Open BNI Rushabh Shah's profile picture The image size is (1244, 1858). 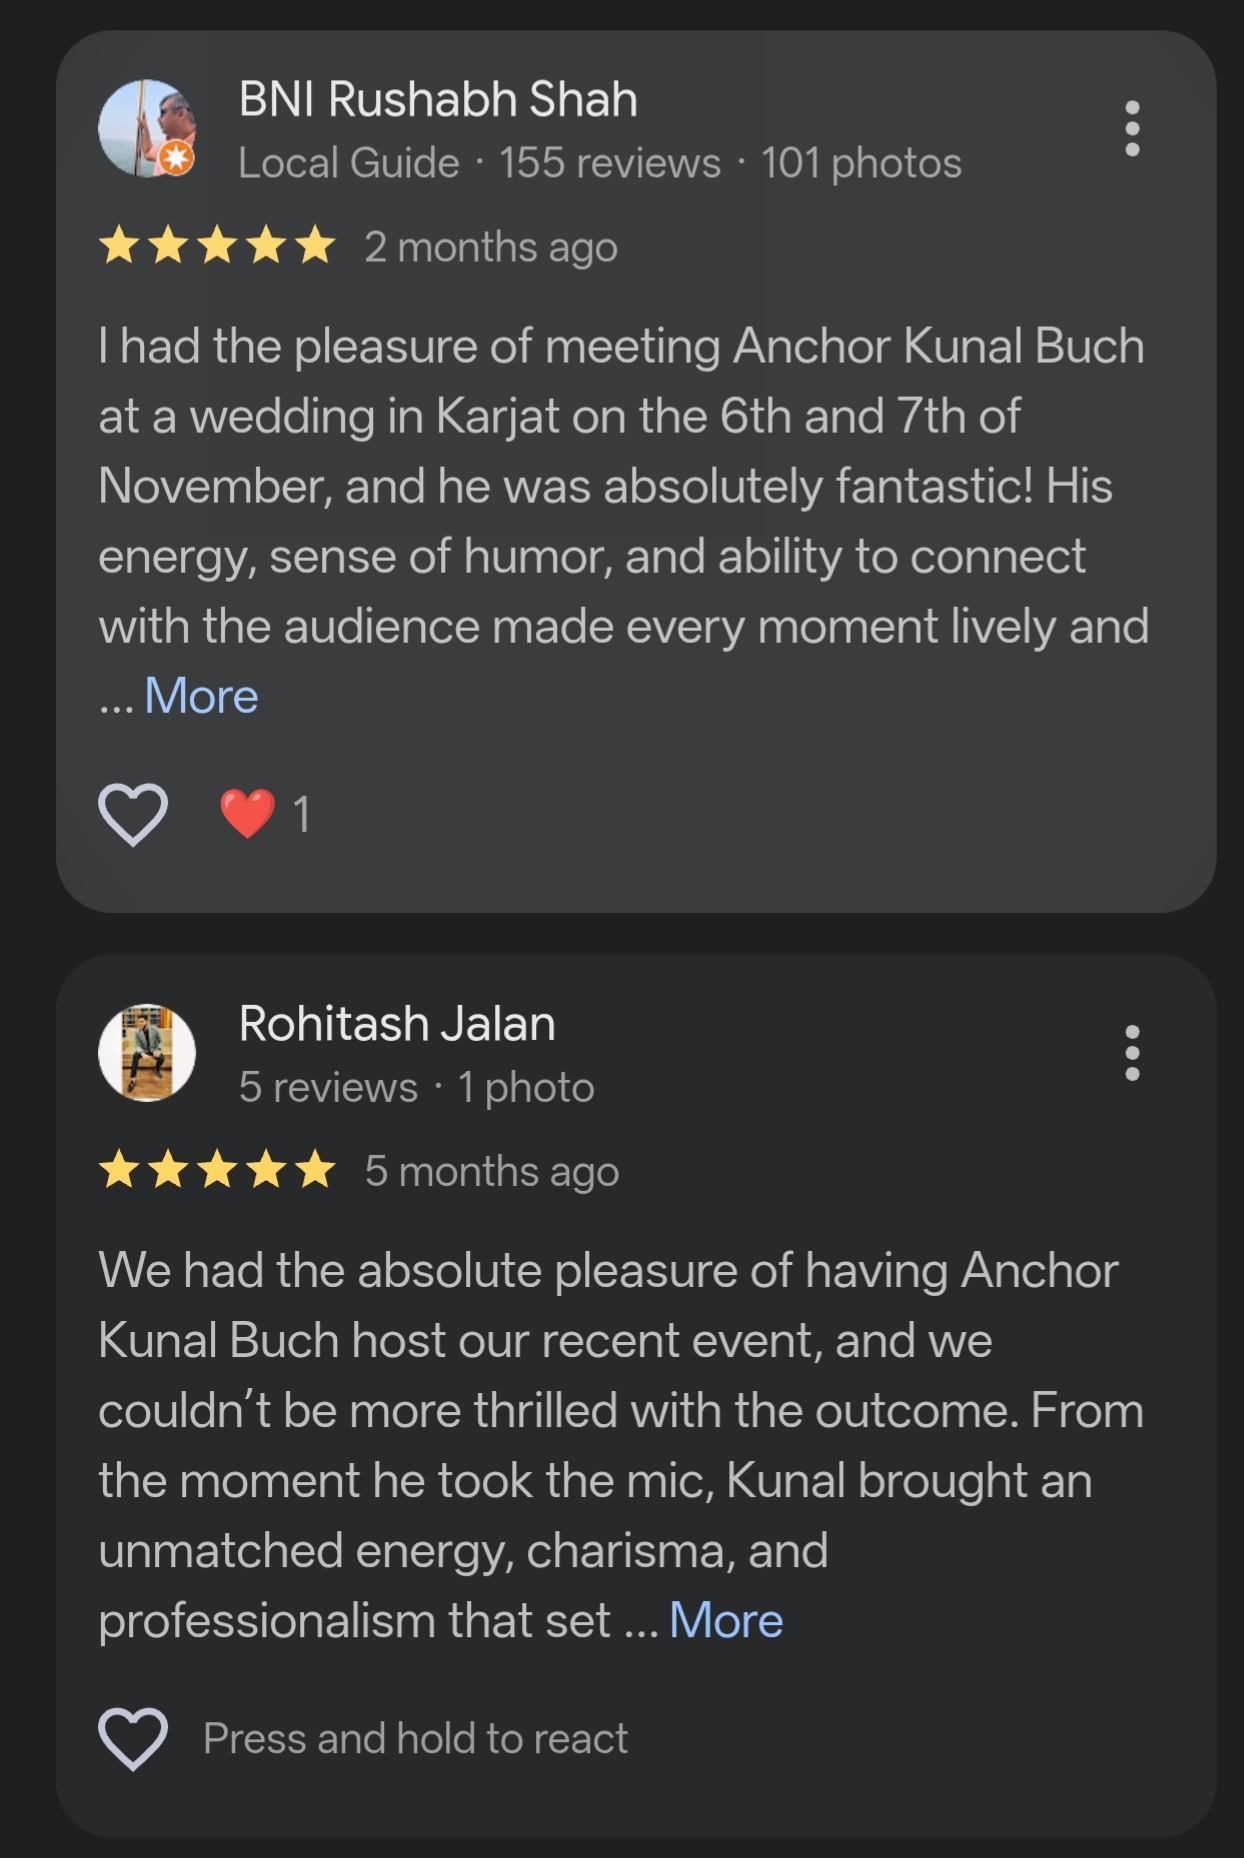[x=147, y=128]
